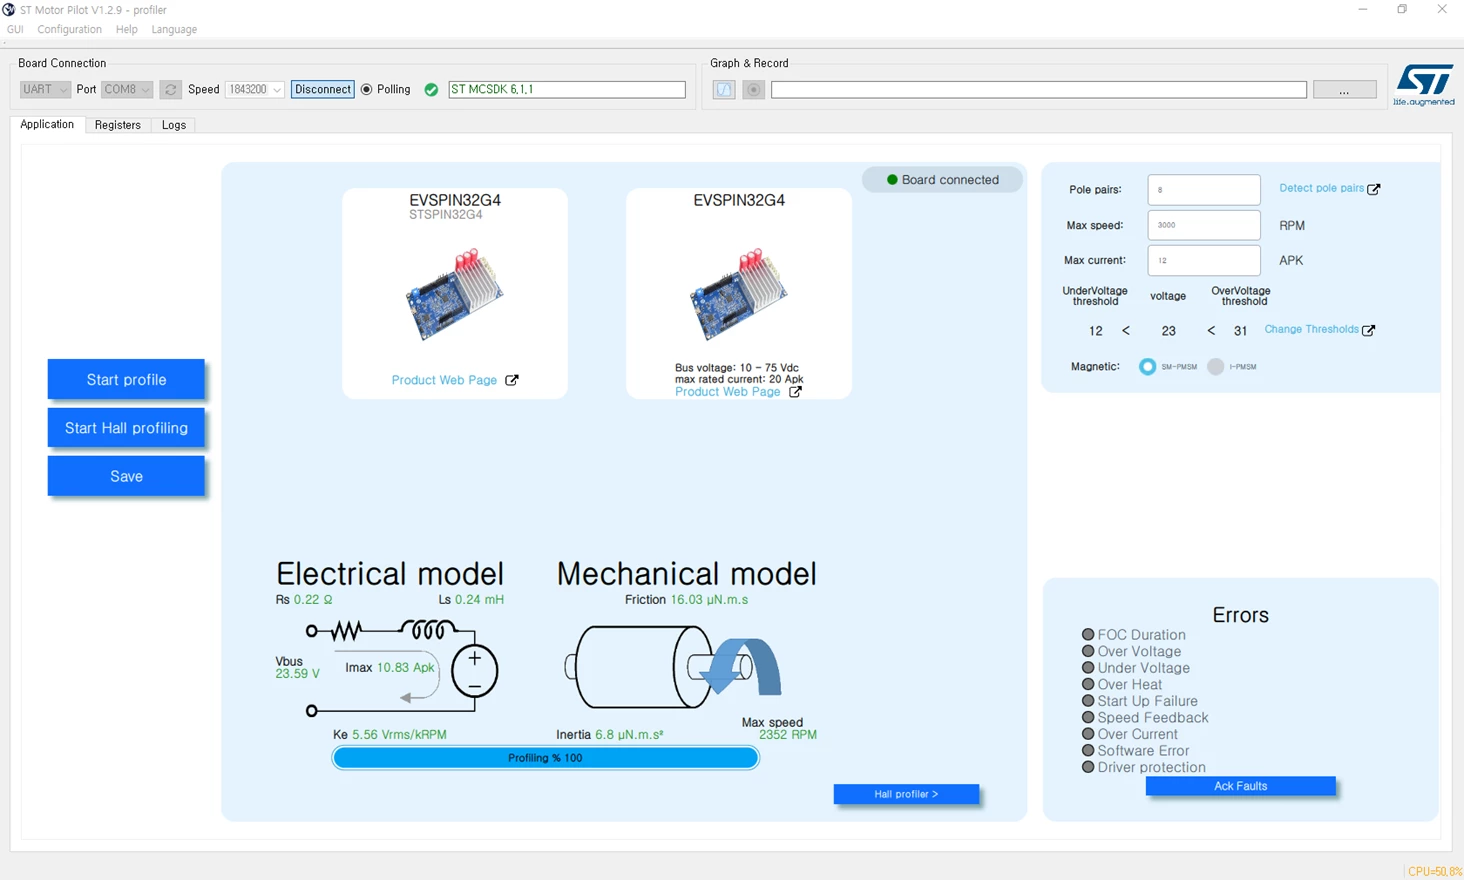This screenshot has height=880, width=1464.
Task: Click external link icon under power board card
Action: click(x=795, y=392)
